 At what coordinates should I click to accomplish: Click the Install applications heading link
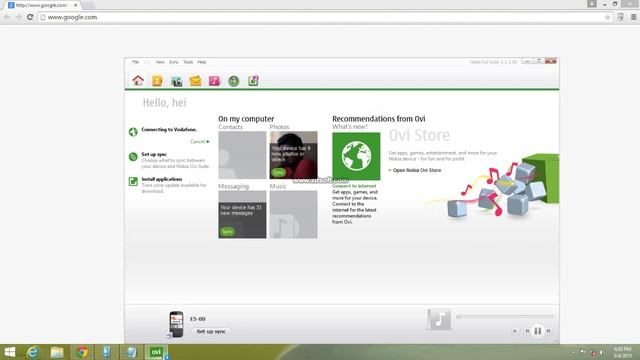(162, 179)
